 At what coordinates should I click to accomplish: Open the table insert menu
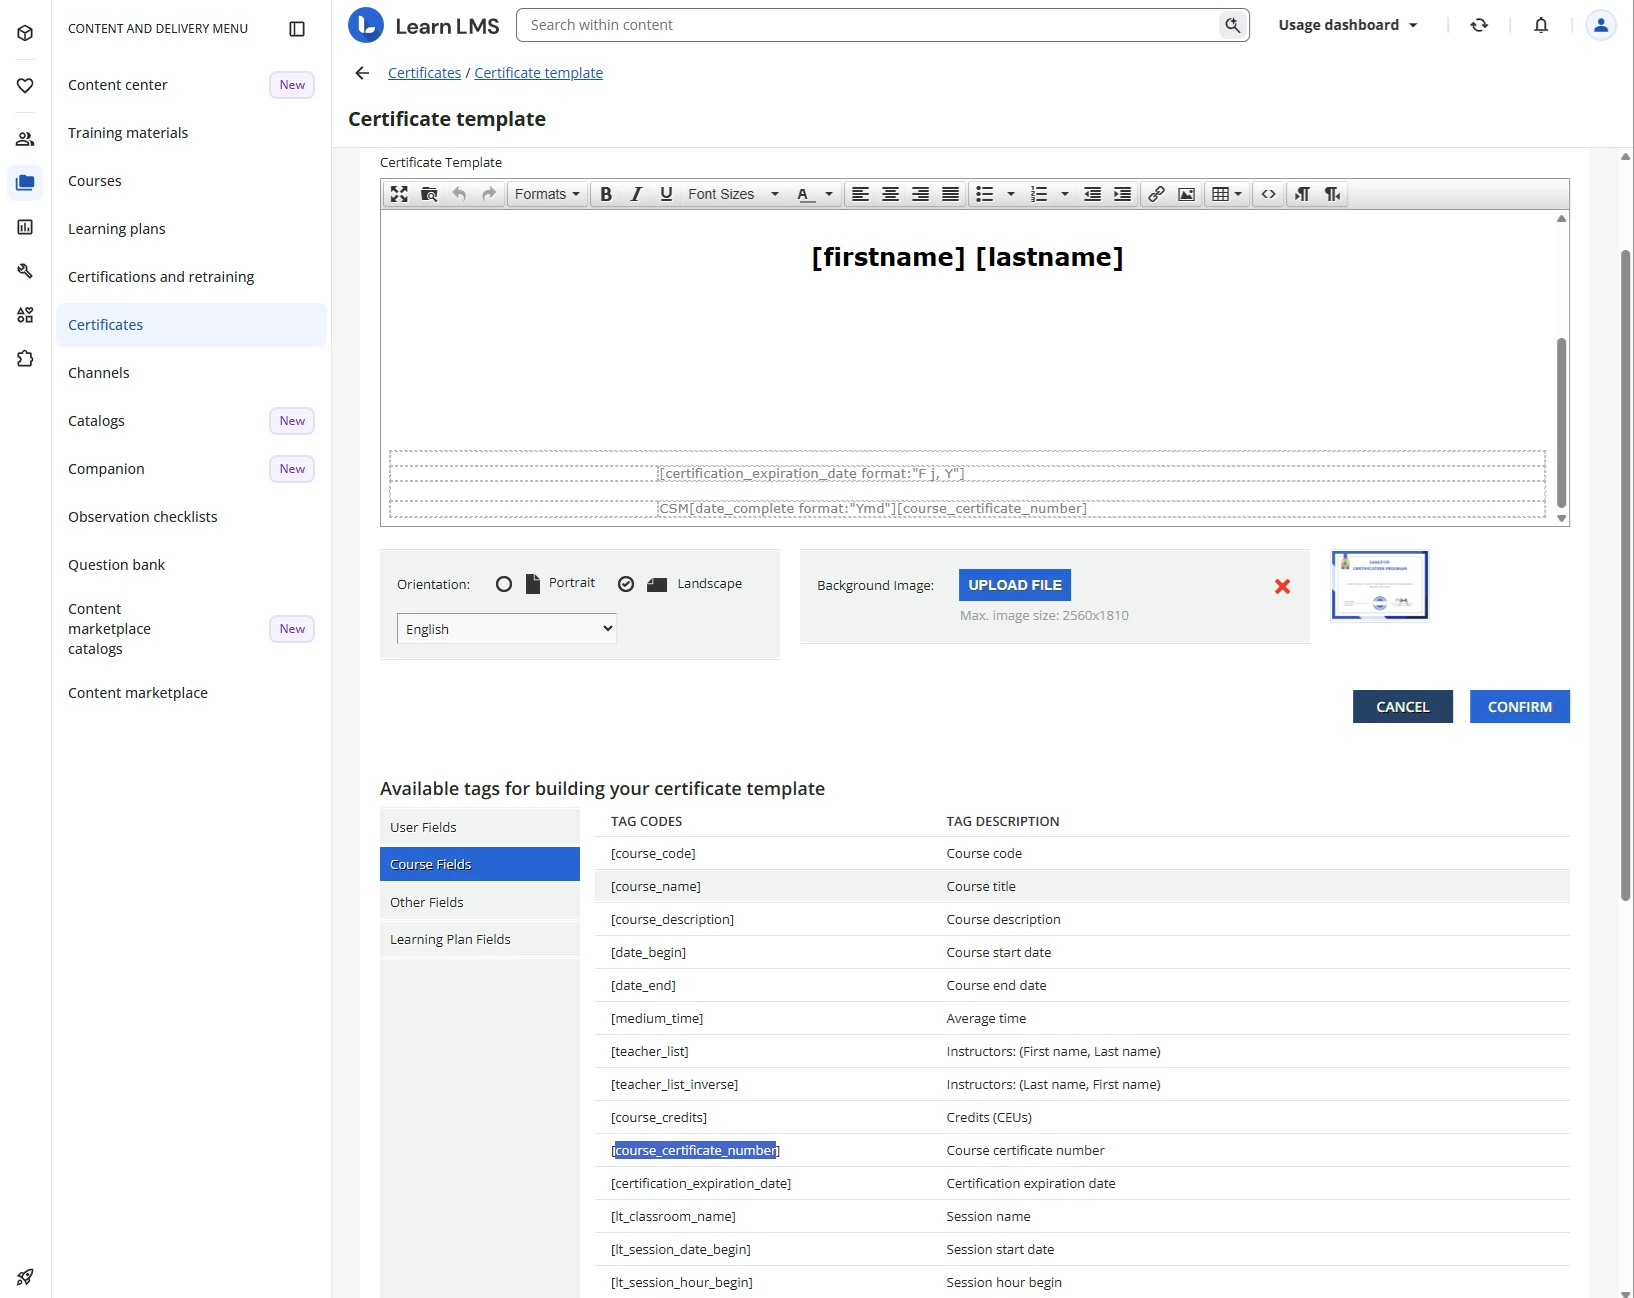[1226, 194]
